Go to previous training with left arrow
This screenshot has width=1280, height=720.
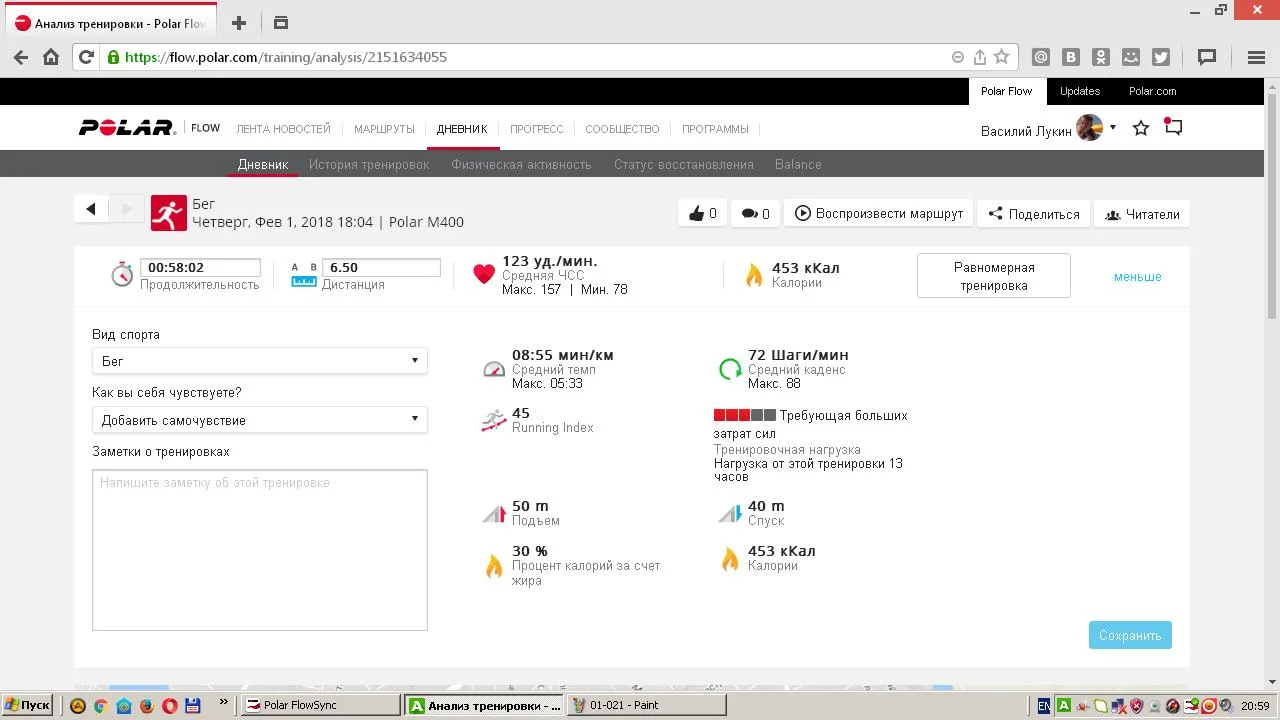91,209
